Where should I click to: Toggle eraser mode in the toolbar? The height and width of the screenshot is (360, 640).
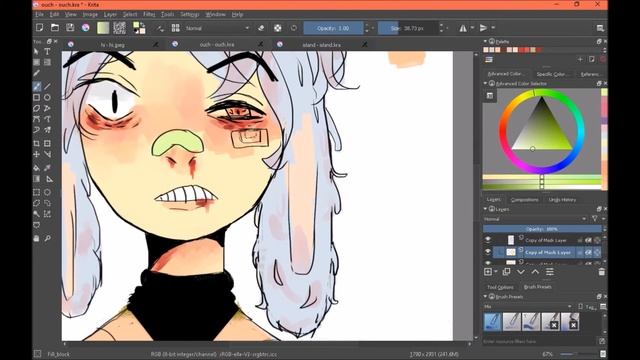click(x=261, y=28)
